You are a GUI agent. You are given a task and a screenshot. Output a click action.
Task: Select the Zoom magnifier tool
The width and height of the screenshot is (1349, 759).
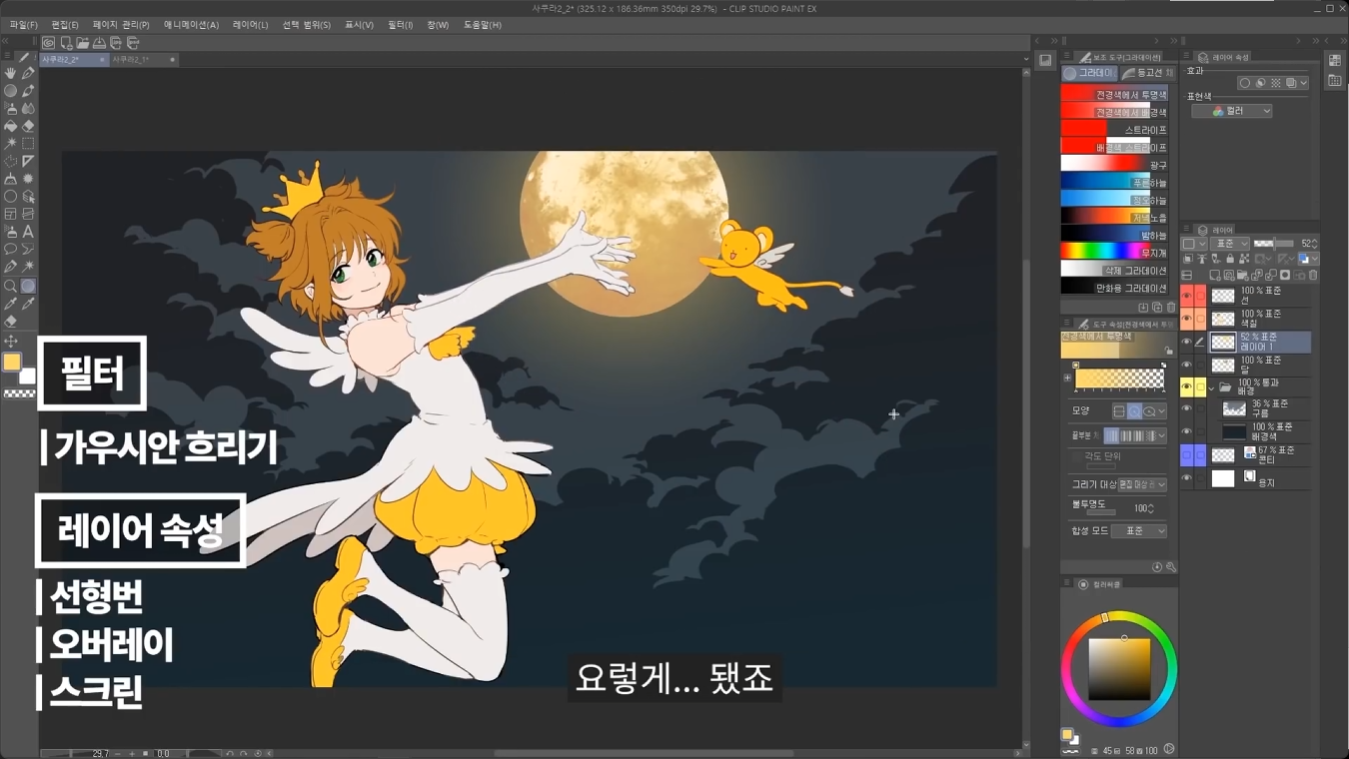tap(10, 286)
